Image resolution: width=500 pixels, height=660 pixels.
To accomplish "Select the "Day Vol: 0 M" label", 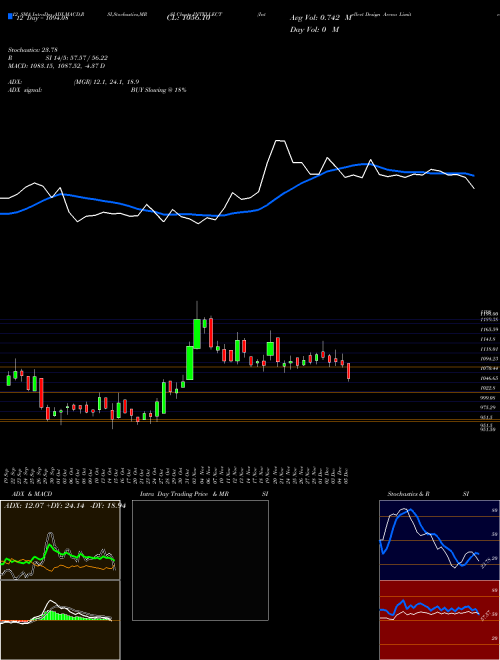I will click(x=314, y=30).
